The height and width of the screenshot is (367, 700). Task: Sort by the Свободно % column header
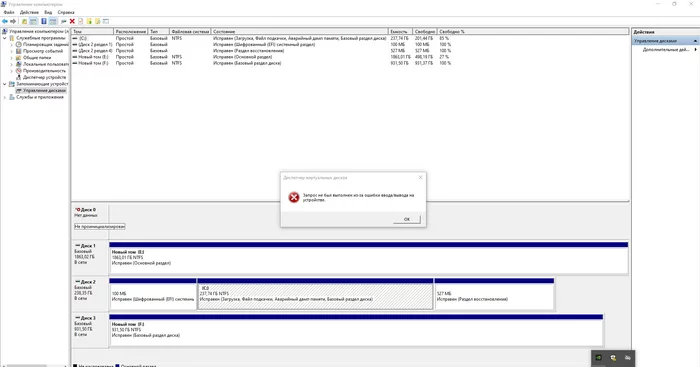451,32
